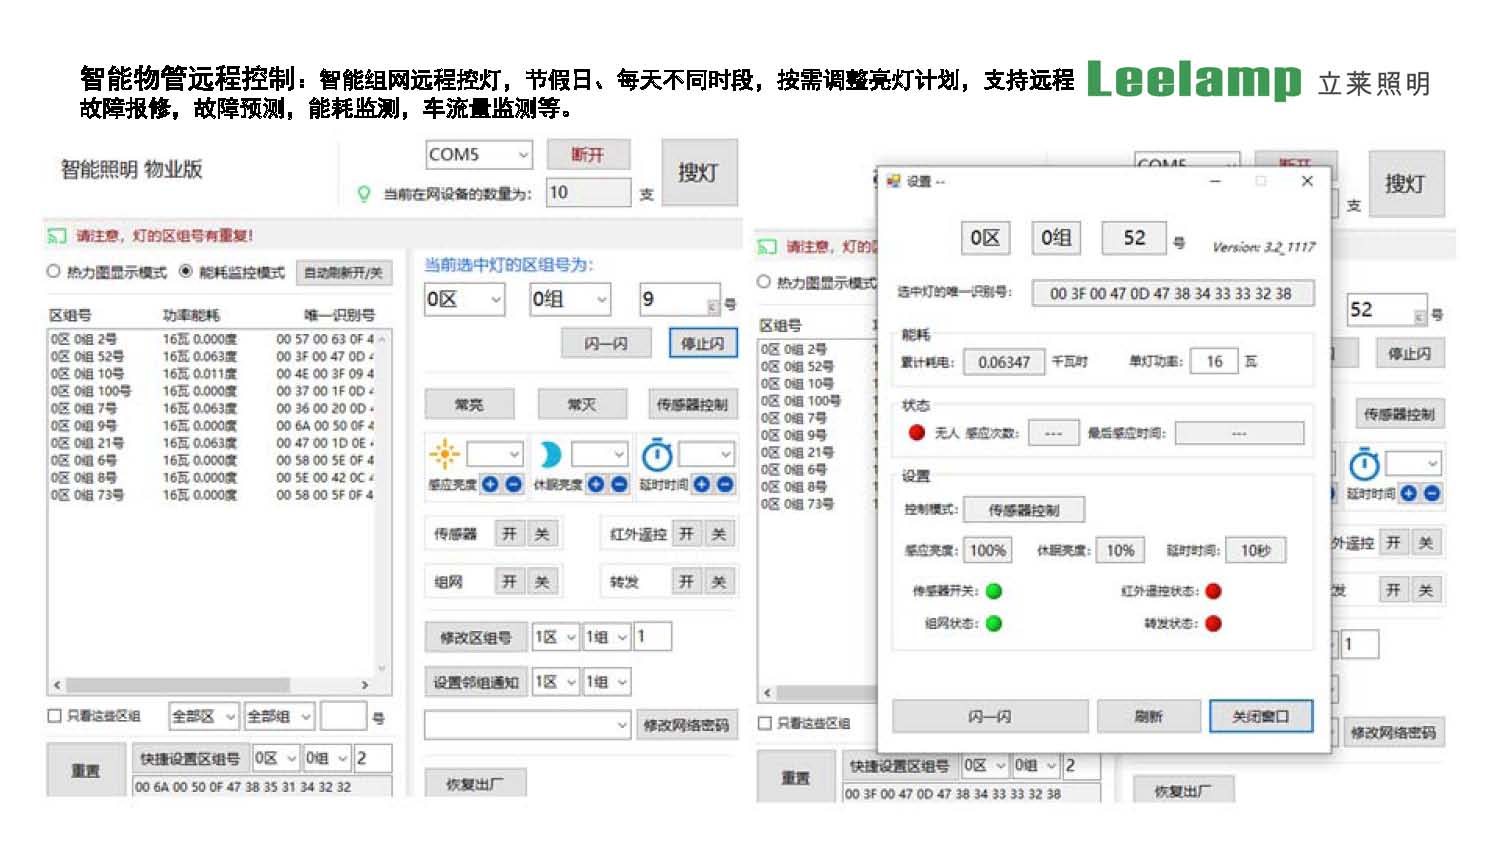This screenshot has height=844, width=1500.
Task: Click red 红外遥控状态 indicator in settings dialog
Action: coord(1213,591)
